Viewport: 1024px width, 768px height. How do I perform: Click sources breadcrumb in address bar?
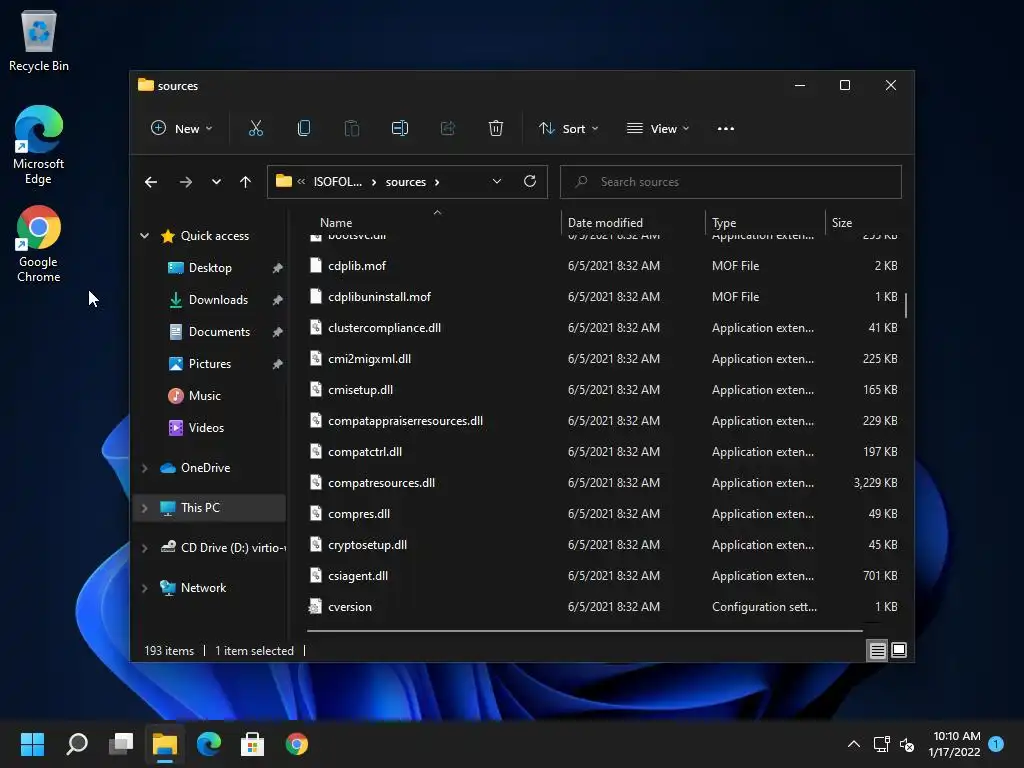pyautogui.click(x=406, y=182)
